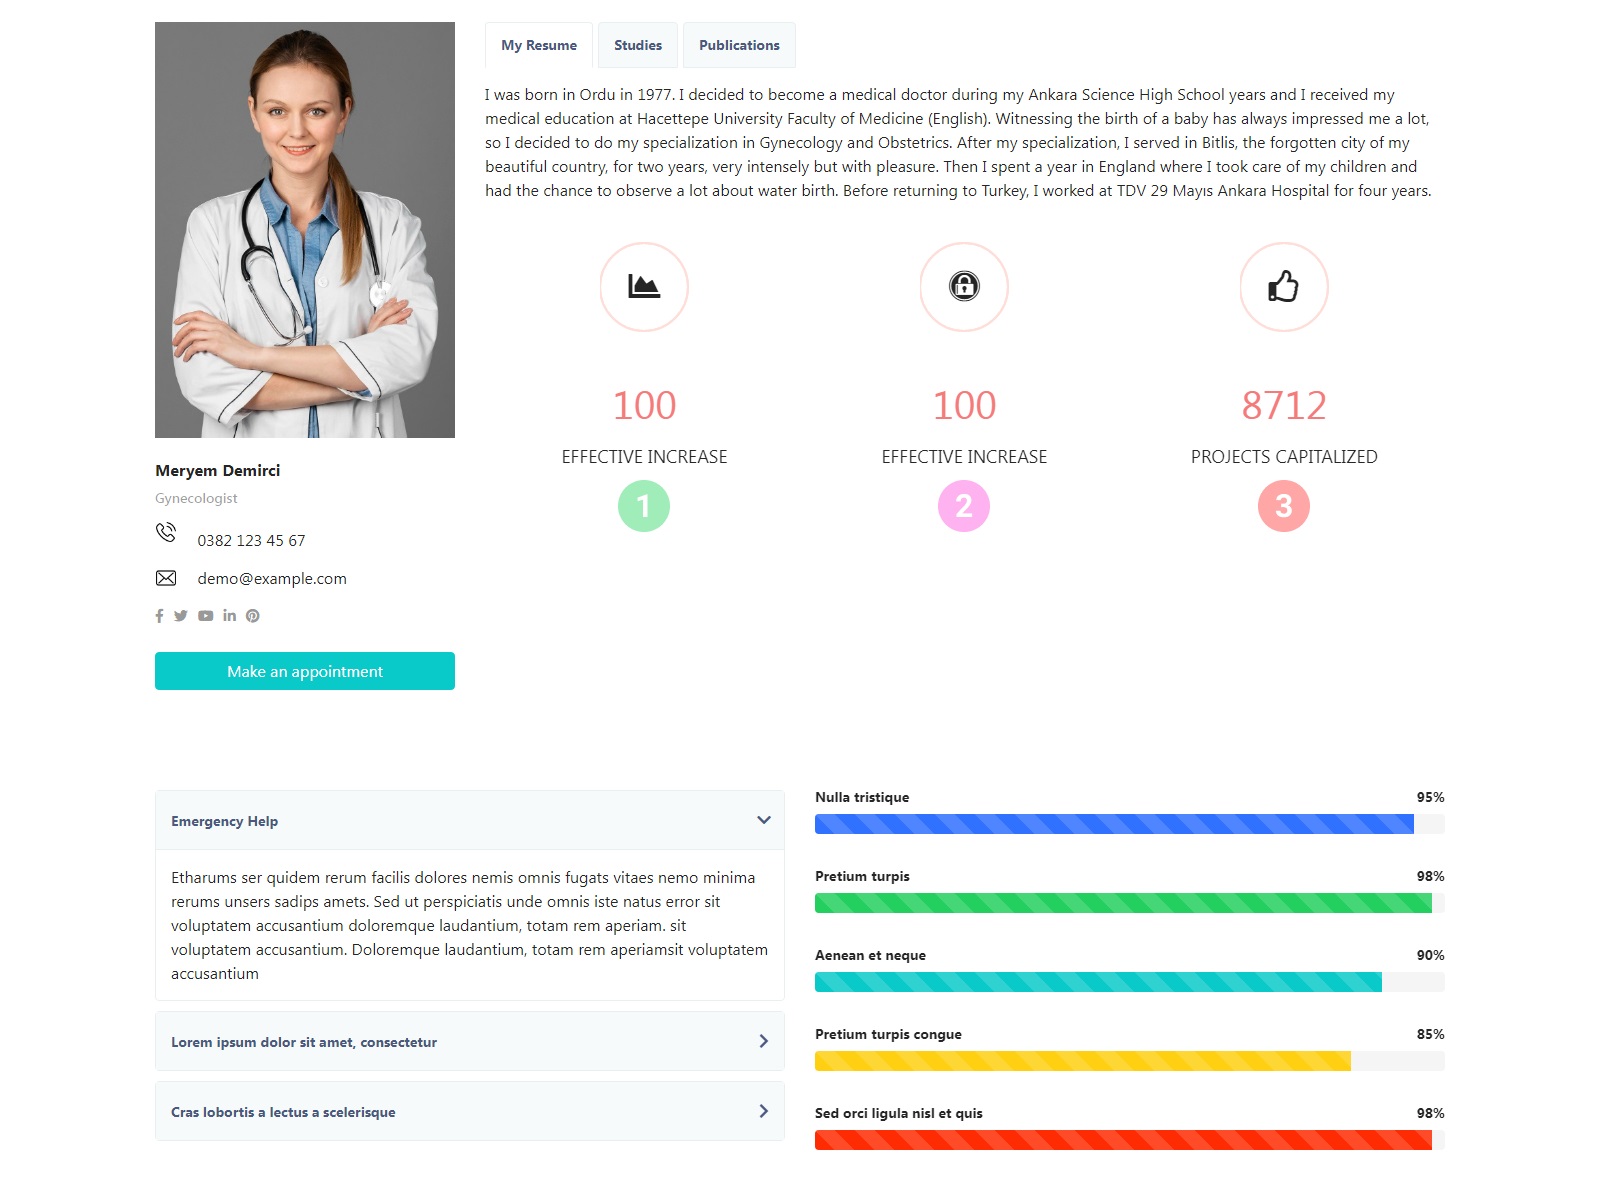The height and width of the screenshot is (1200, 1600).
Task: Click the doctor's profile photo
Action: tap(305, 230)
